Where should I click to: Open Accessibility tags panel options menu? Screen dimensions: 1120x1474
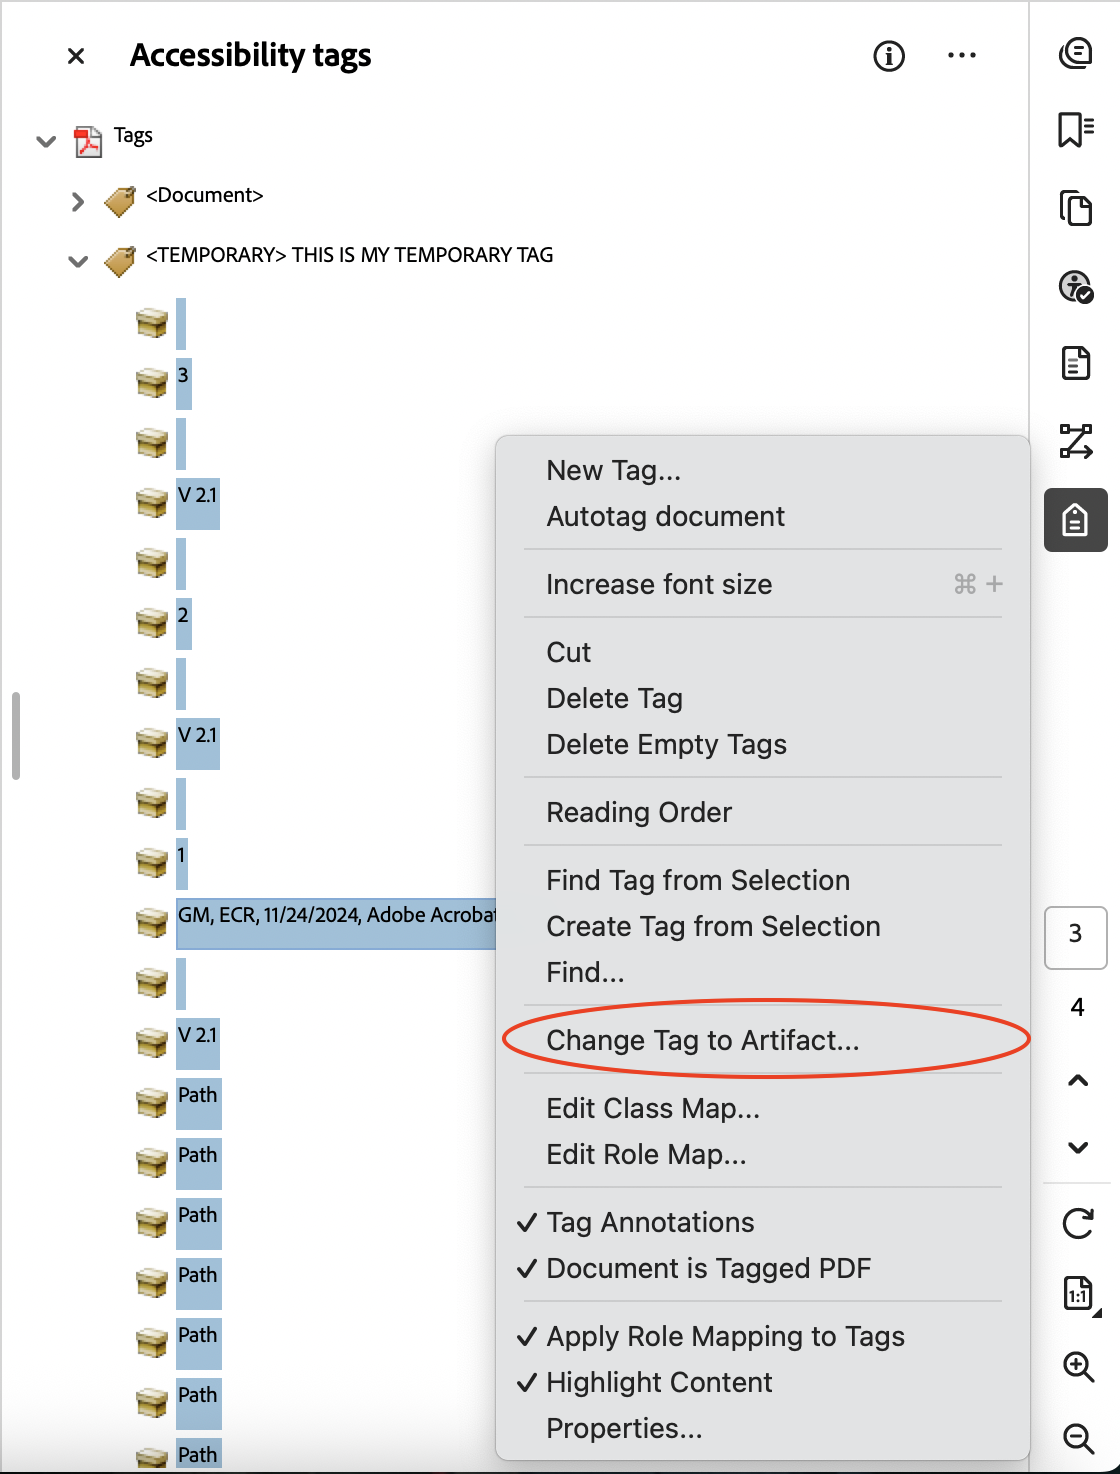pos(962,55)
